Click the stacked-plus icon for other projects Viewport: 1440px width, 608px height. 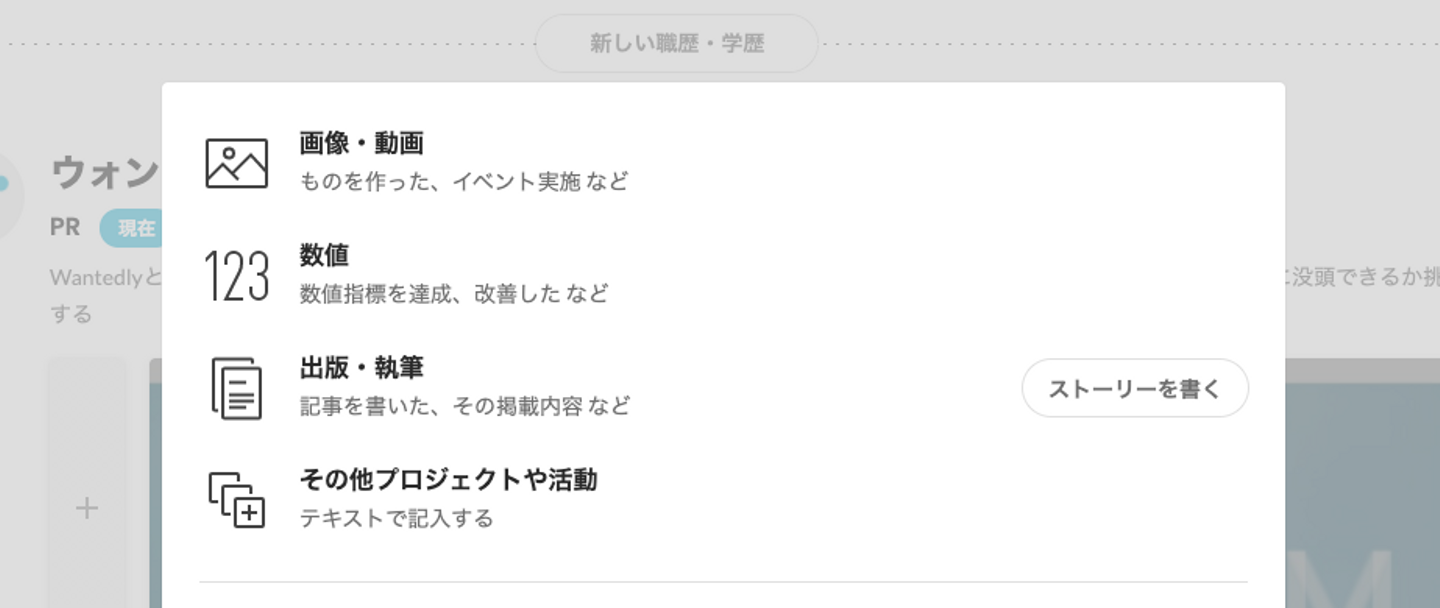pos(237,499)
